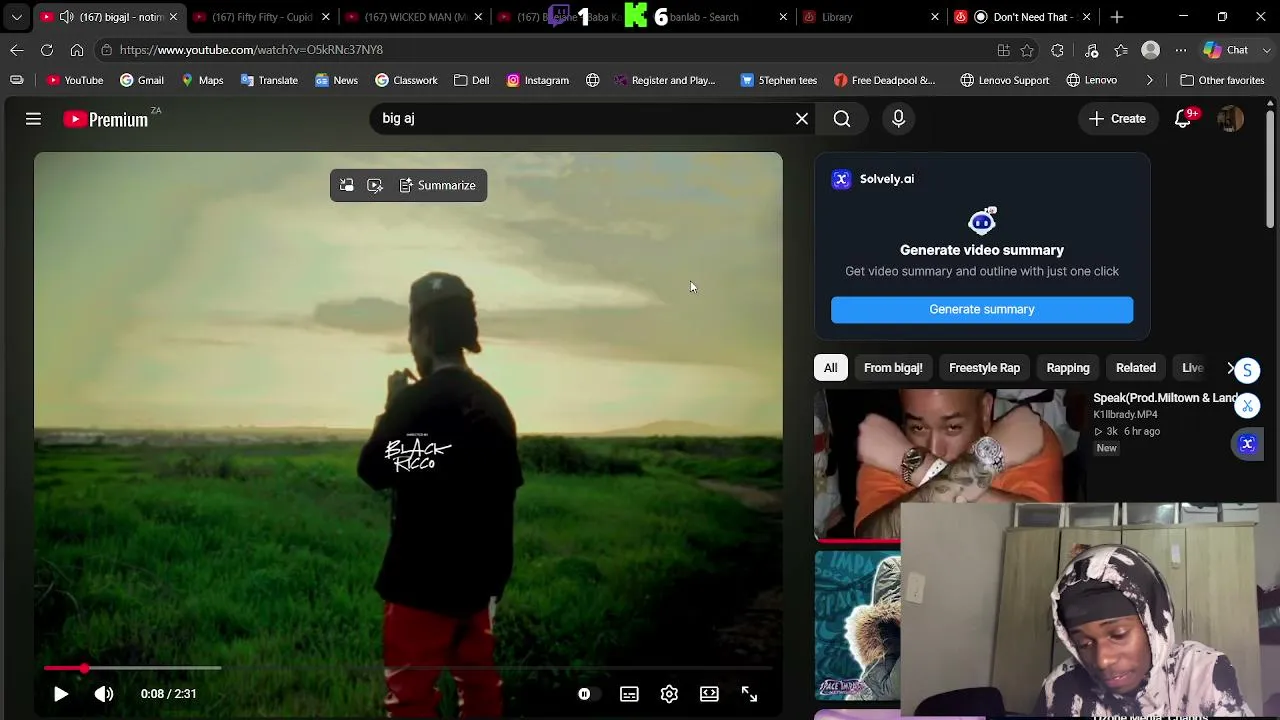Select the 'Related' filter chip

[1136, 368]
